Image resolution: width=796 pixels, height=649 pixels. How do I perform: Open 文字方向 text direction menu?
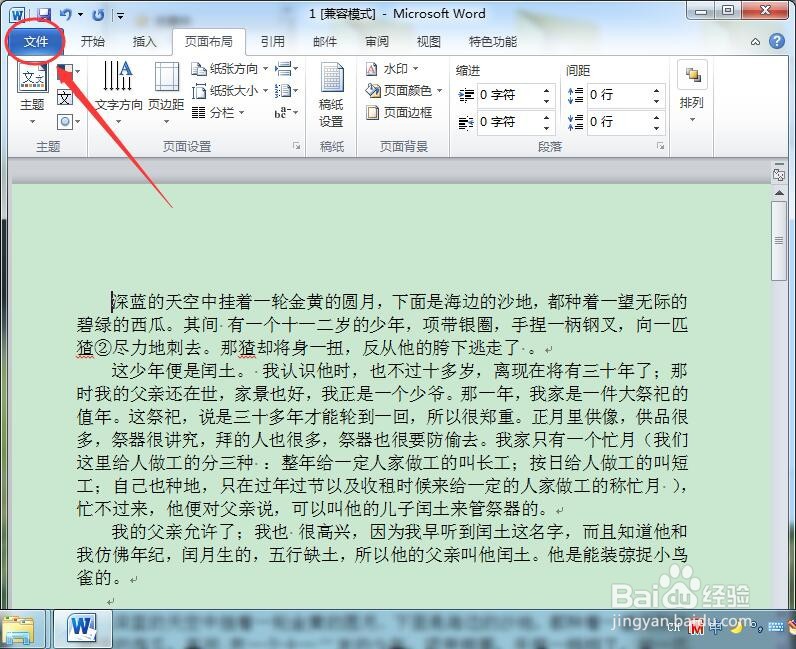point(118,93)
